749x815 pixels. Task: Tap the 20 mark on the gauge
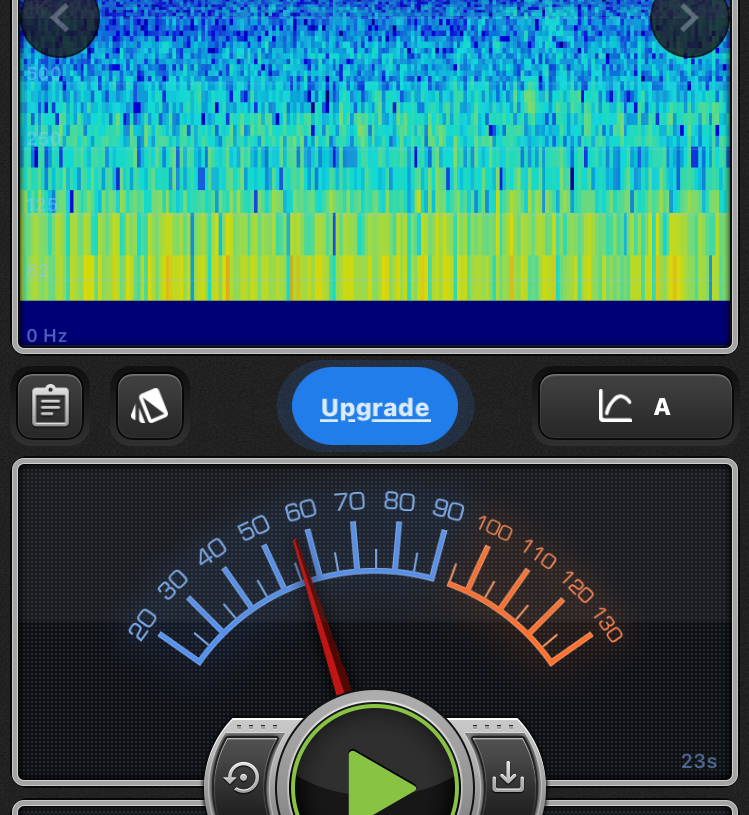point(143,625)
